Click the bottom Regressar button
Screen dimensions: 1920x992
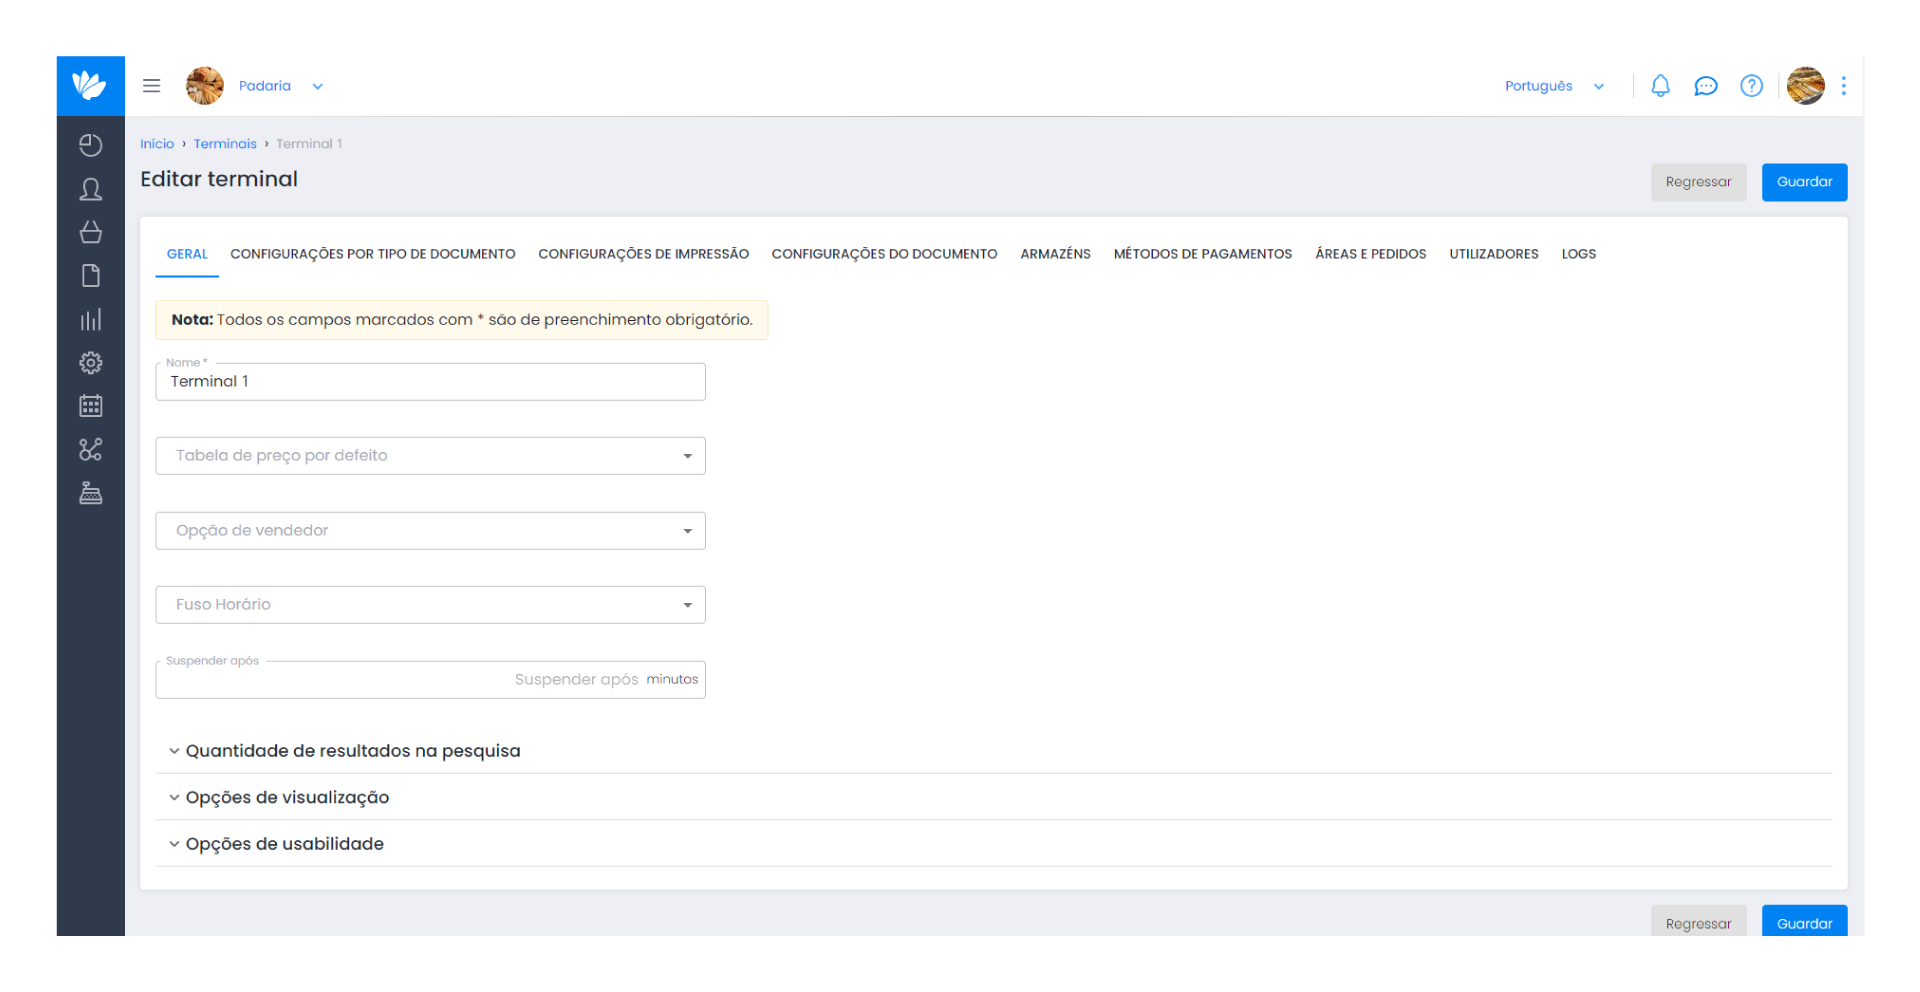(x=1698, y=922)
